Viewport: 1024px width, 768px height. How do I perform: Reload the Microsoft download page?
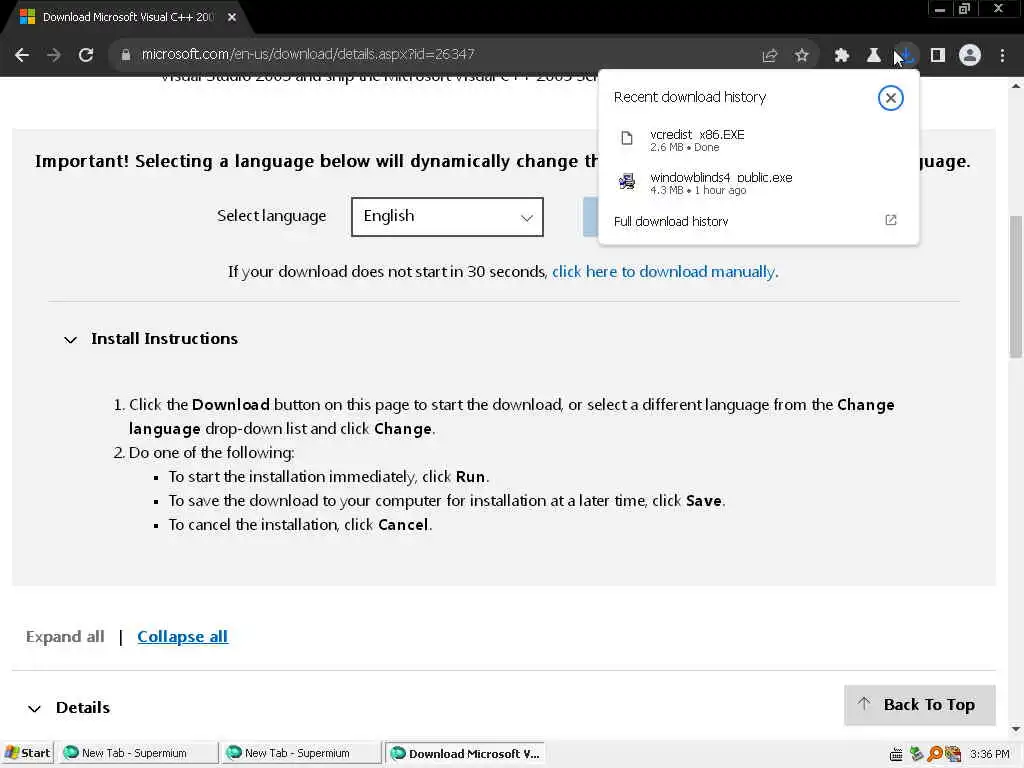click(86, 55)
